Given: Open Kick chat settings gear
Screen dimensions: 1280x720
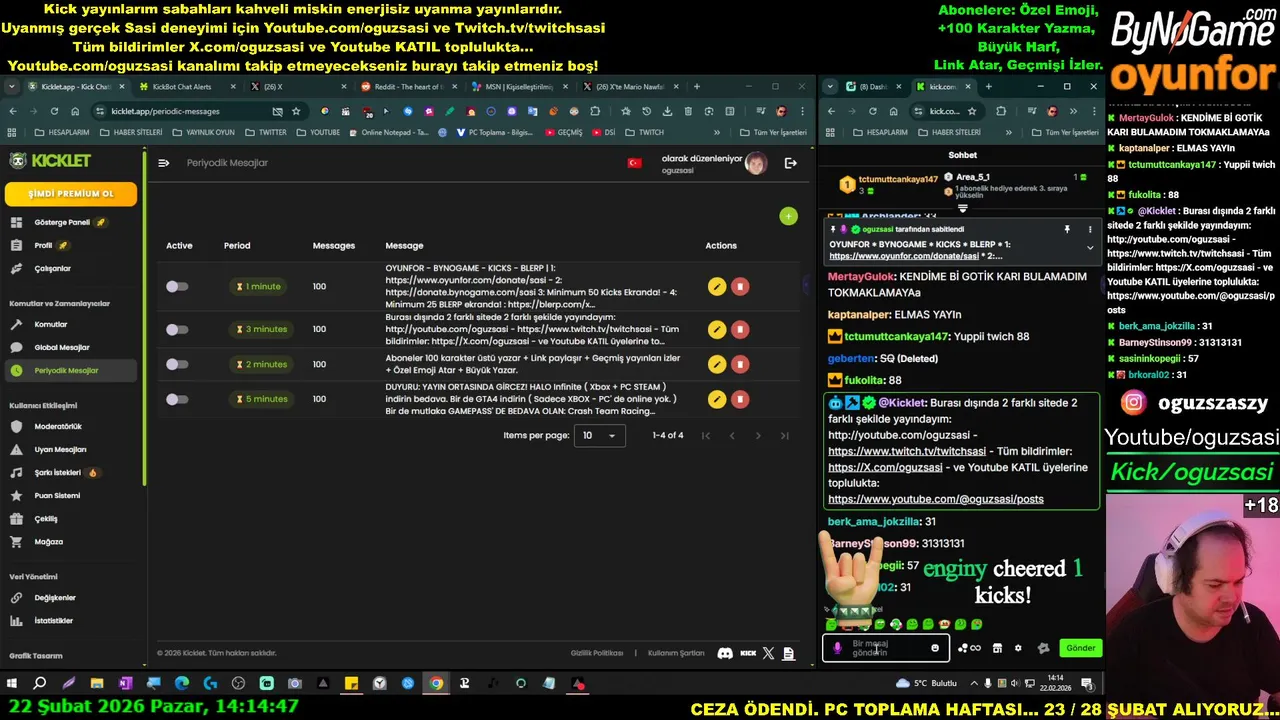Looking at the screenshot, I should coord(1018,648).
